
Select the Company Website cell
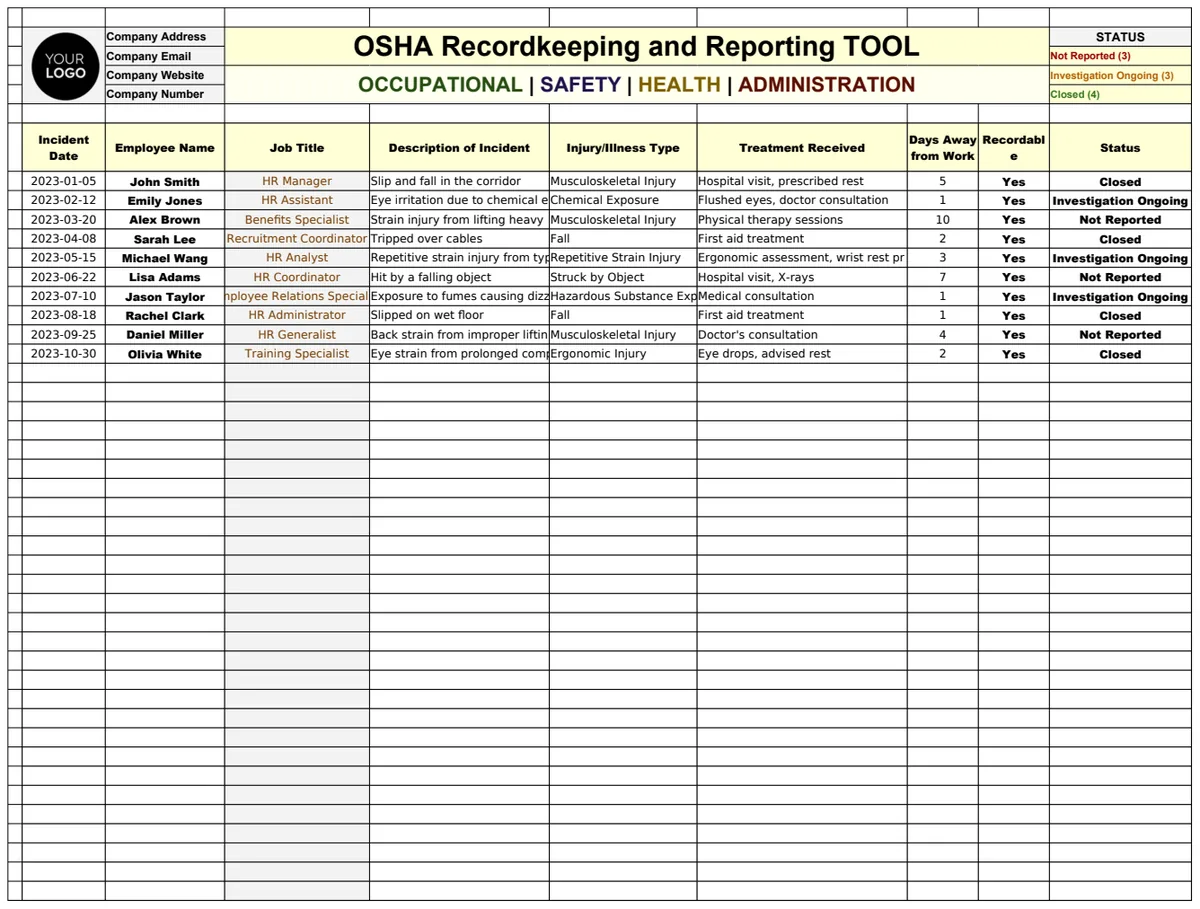[x=165, y=75]
